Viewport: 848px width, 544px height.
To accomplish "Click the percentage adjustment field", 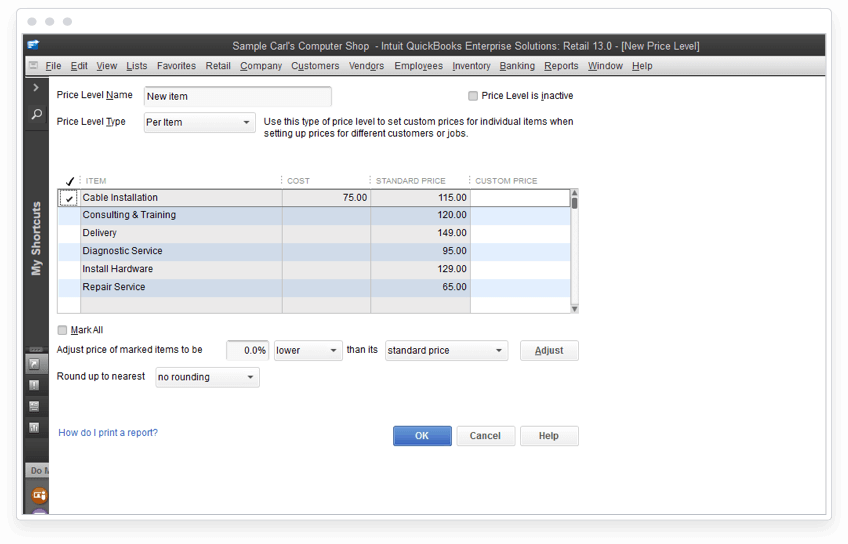I will tap(247, 350).
